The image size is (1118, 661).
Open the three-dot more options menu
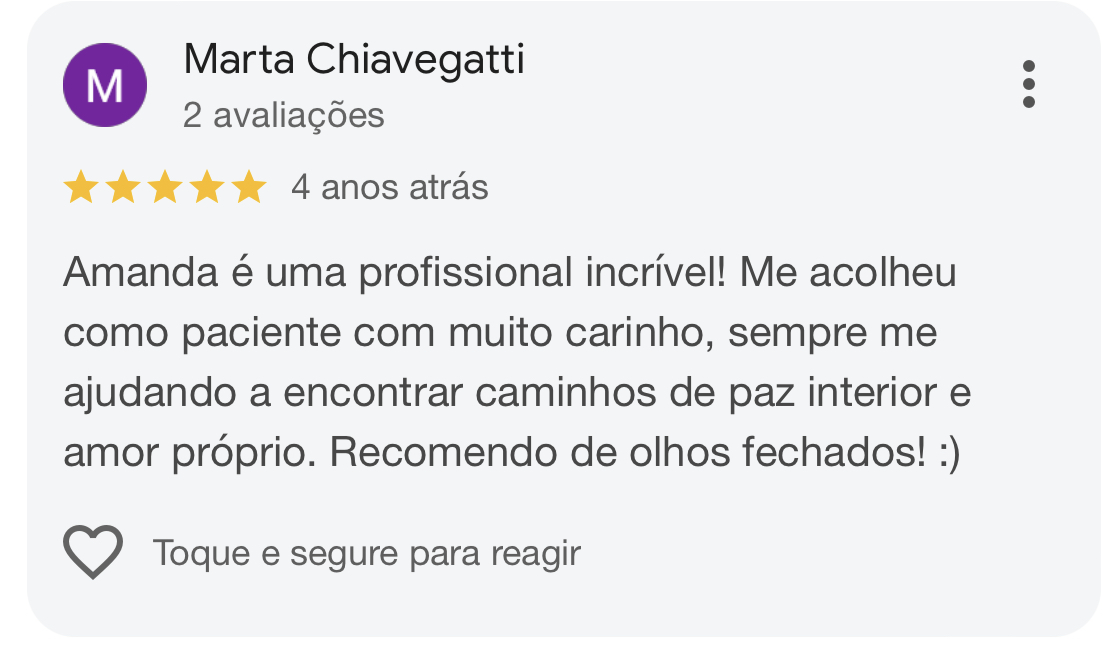point(1029,84)
